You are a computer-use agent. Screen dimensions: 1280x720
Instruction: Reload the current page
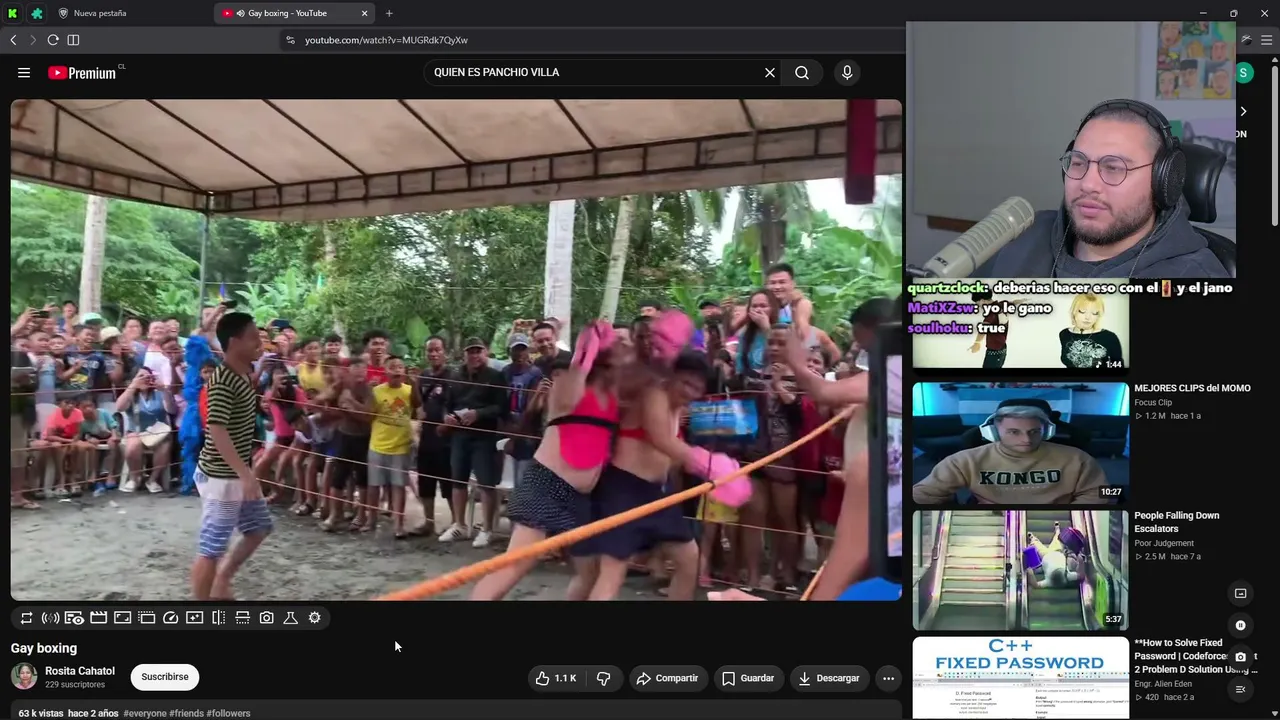(x=53, y=40)
